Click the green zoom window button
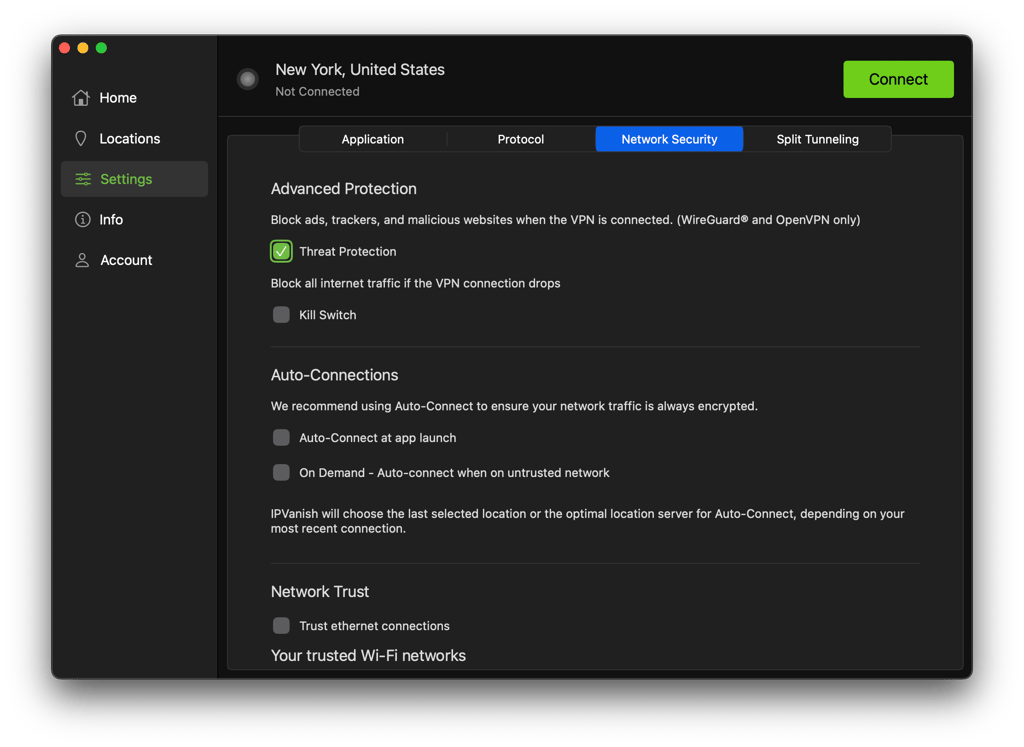This screenshot has width=1024, height=747. [x=101, y=48]
